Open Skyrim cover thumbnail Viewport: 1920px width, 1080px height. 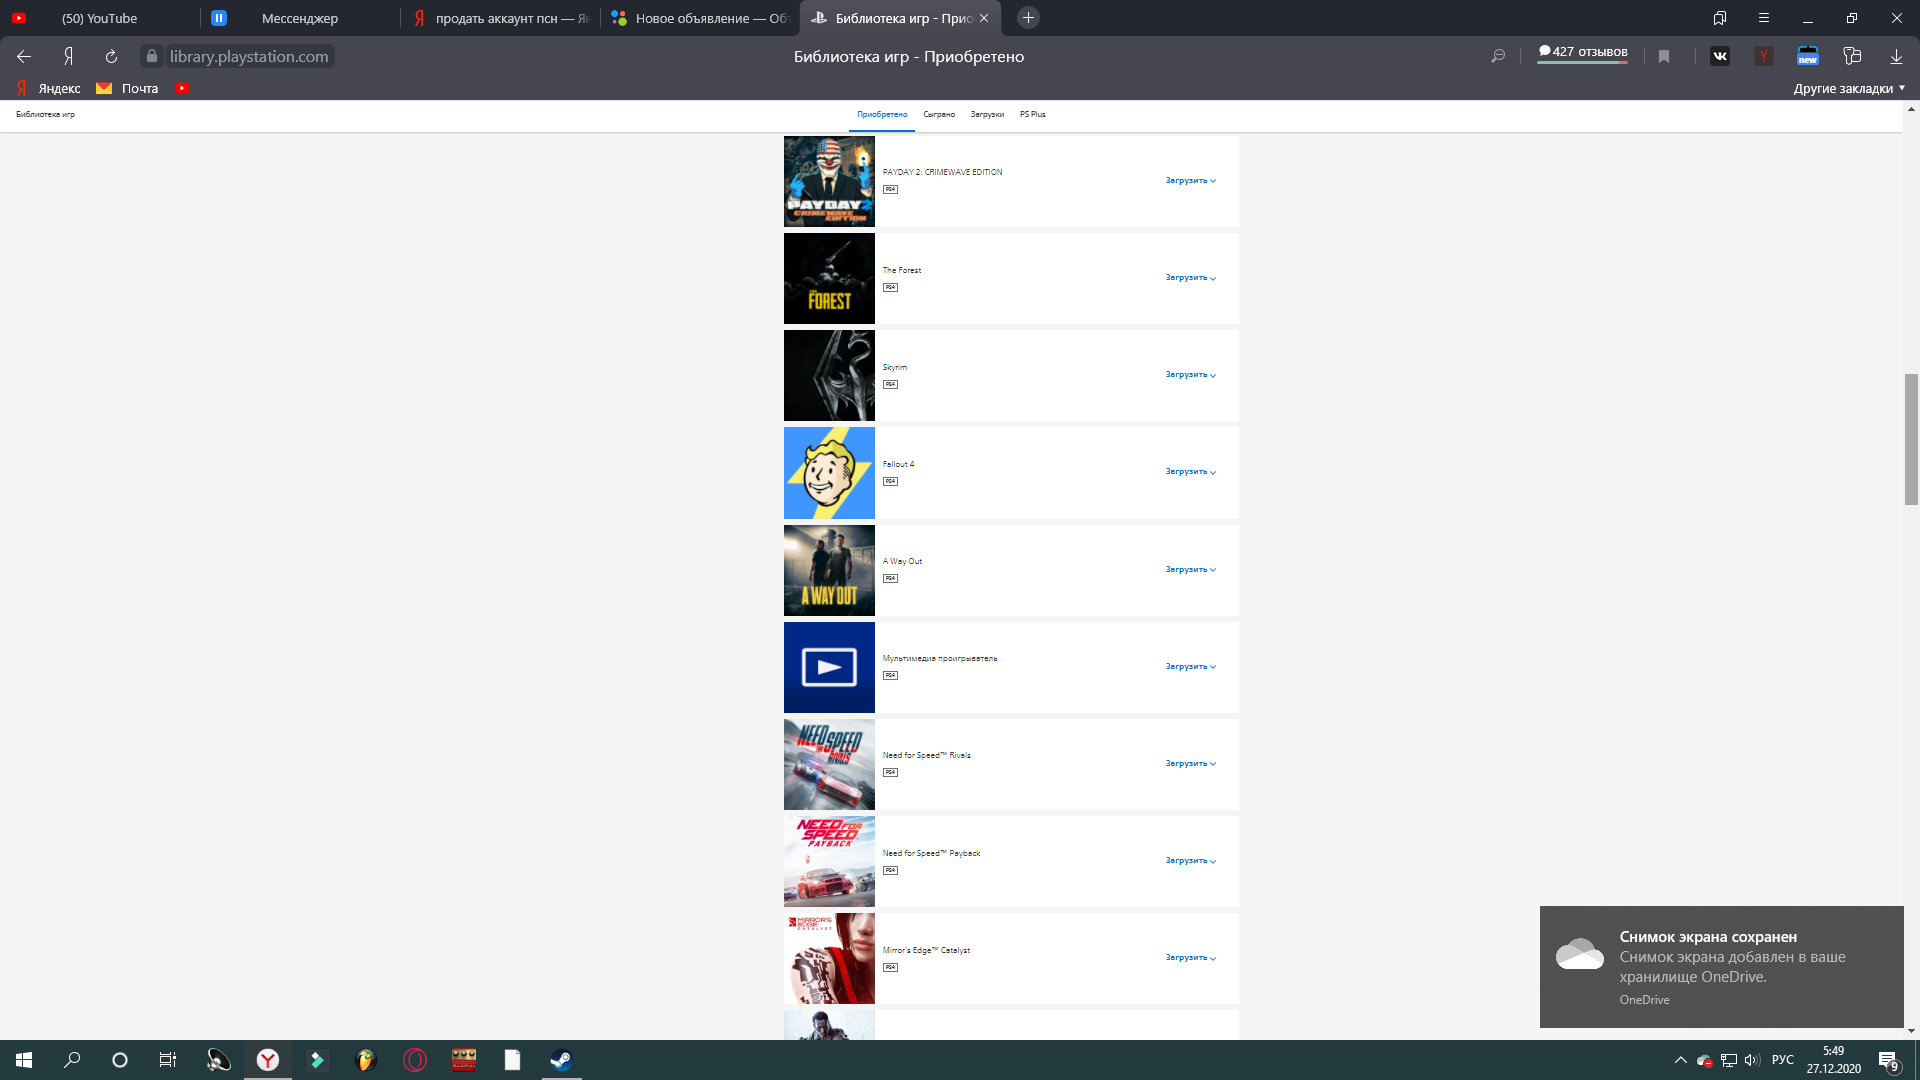click(x=829, y=375)
